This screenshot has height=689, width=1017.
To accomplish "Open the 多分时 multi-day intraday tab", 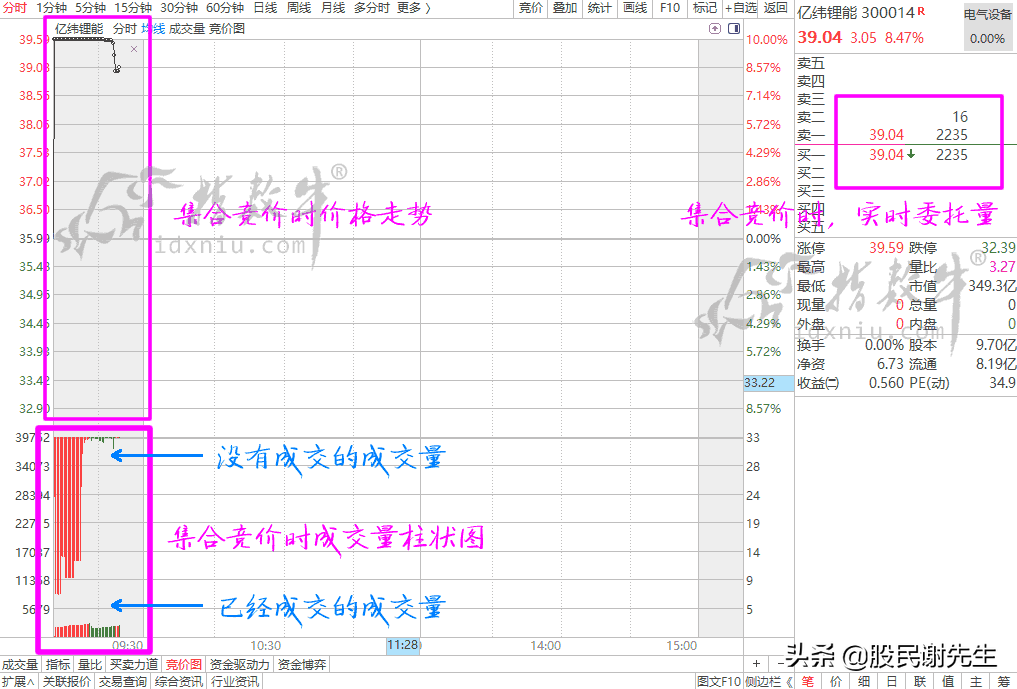I will 372,8.
